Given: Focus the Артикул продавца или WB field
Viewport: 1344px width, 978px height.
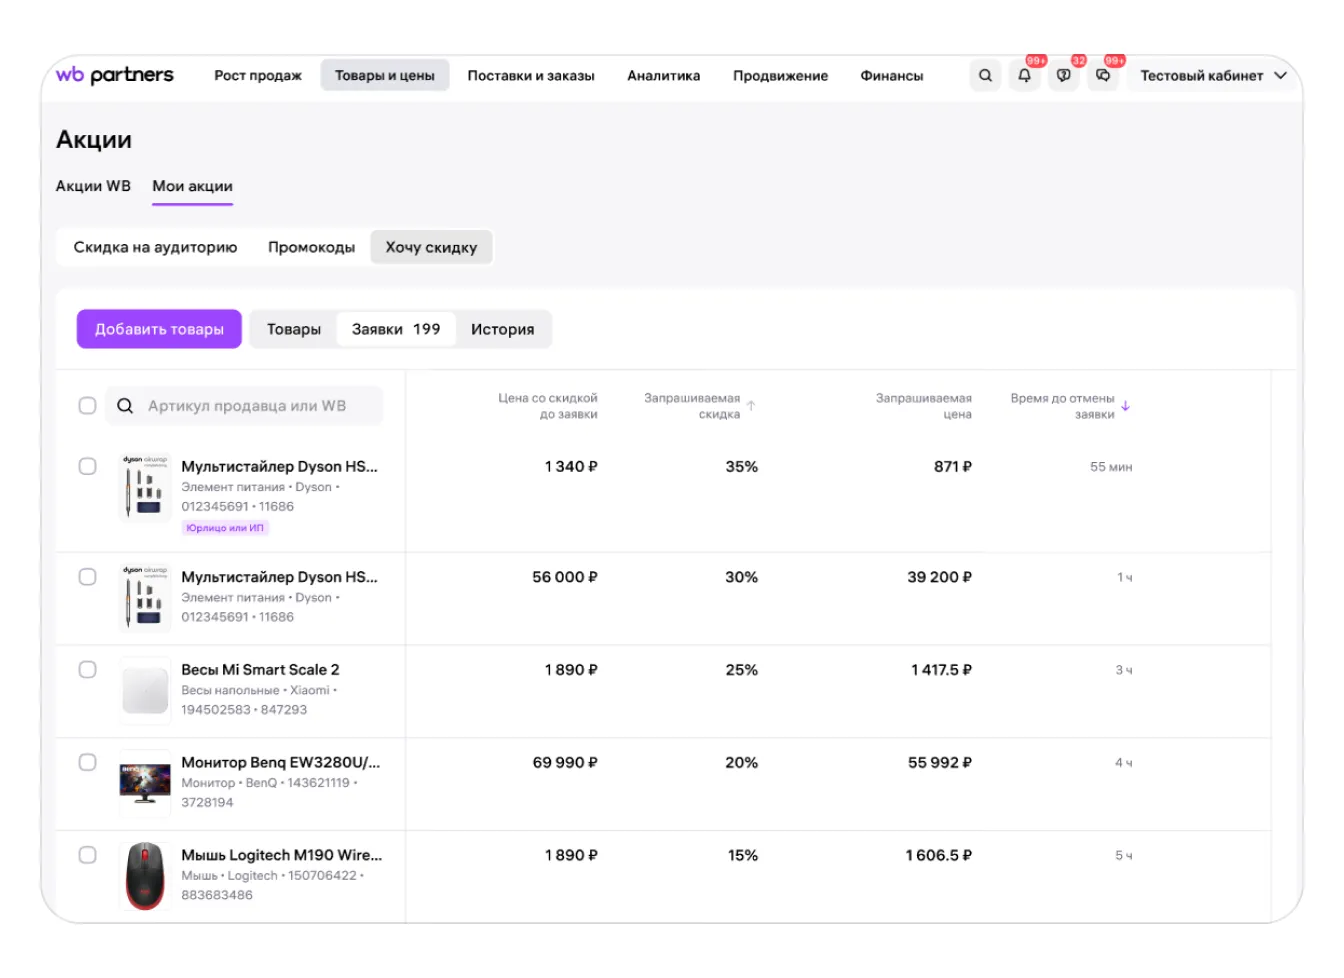Looking at the screenshot, I should [245, 406].
